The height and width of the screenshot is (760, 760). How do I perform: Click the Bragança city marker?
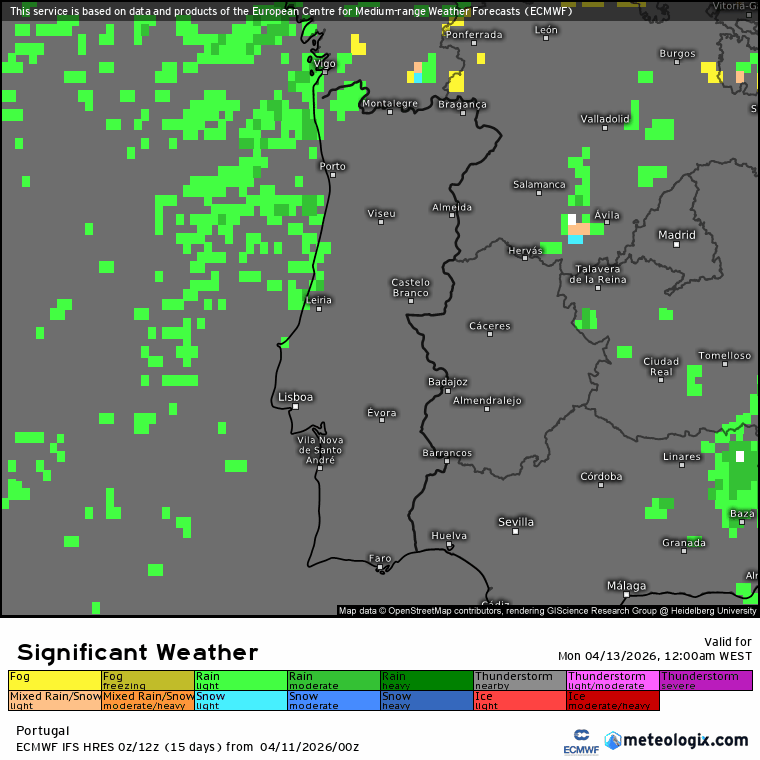click(x=463, y=113)
